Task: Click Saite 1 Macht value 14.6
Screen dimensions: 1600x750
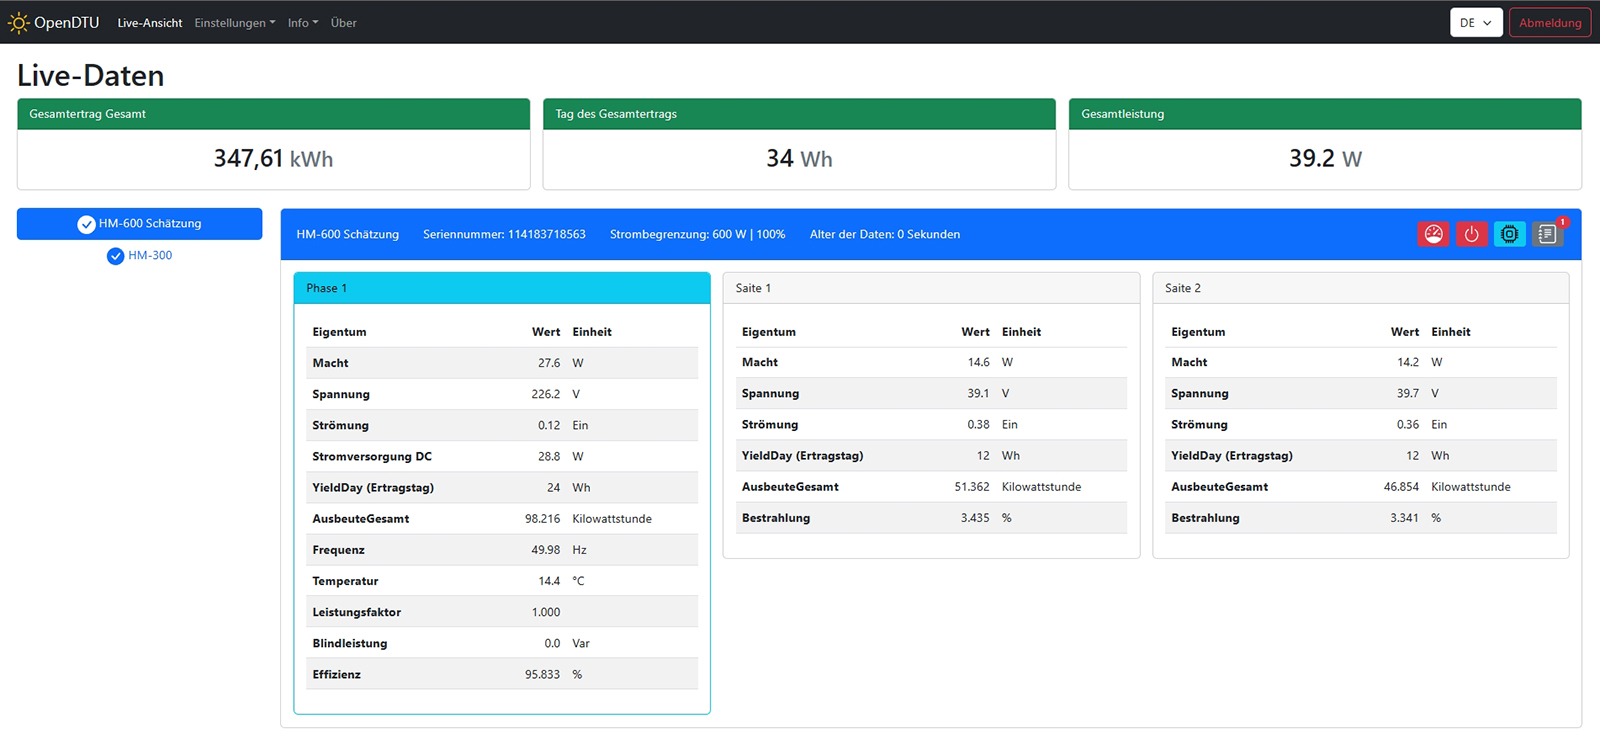Action: point(979,362)
